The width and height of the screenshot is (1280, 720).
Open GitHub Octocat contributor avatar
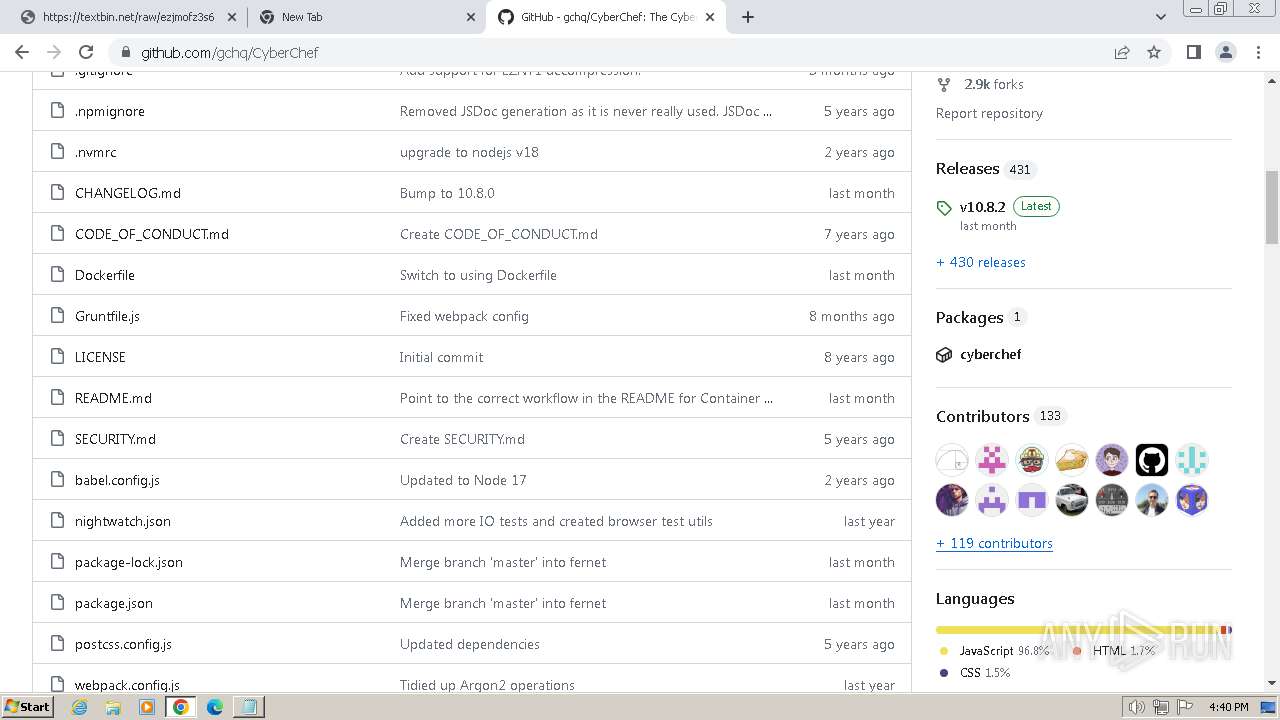(1152, 460)
